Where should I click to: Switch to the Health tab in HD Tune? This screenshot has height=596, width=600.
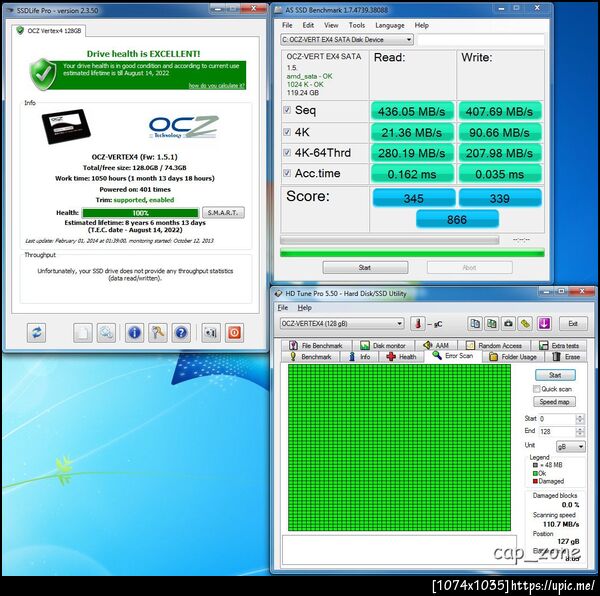(401, 357)
